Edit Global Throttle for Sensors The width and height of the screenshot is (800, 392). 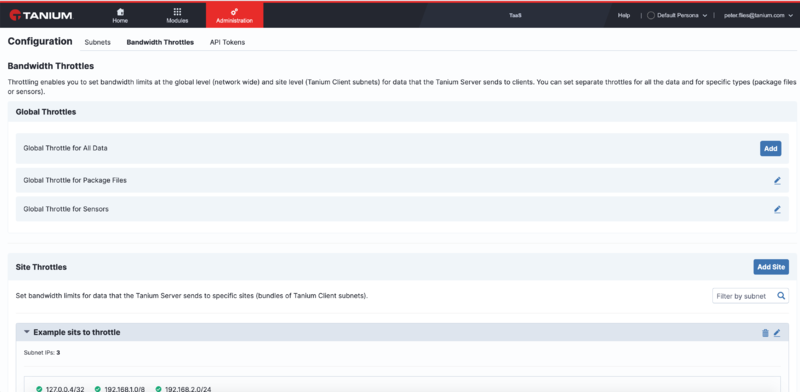777,209
